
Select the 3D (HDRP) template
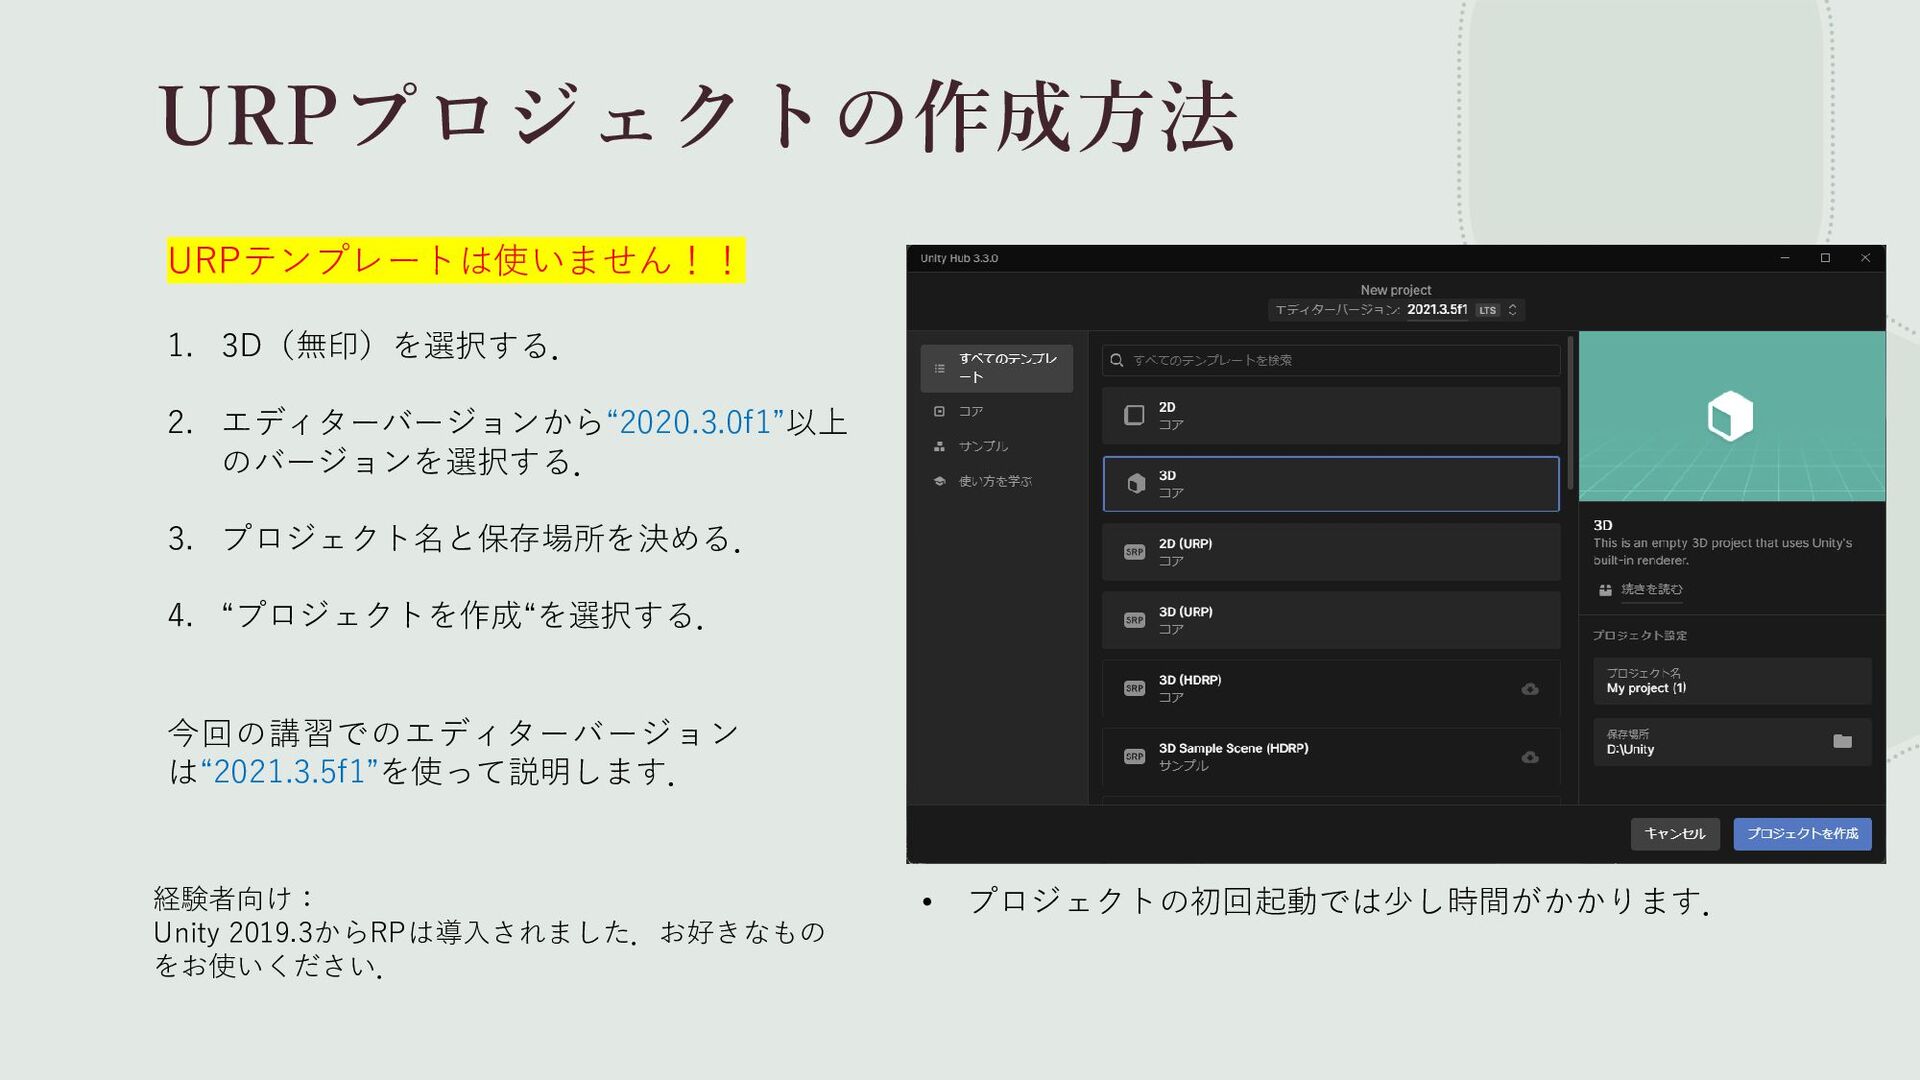click(x=1331, y=688)
